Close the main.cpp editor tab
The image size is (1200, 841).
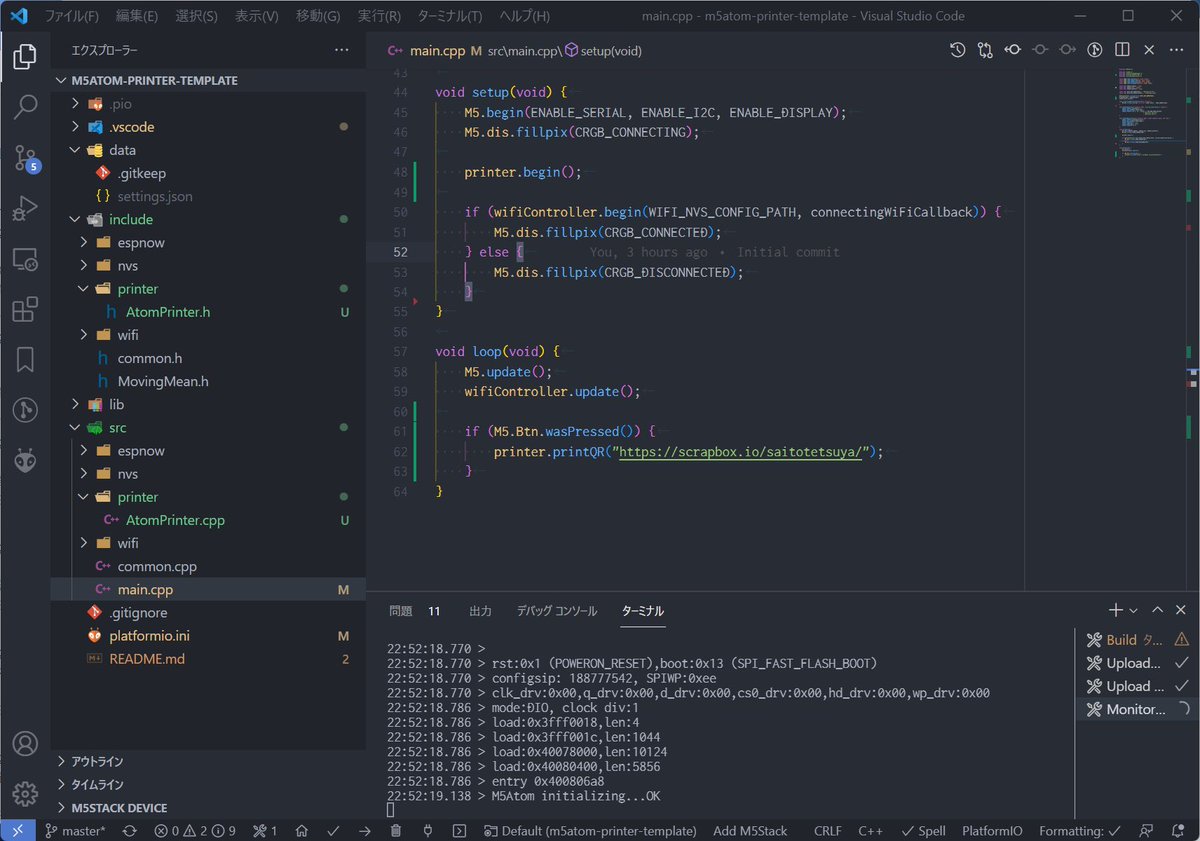(x=1150, y=50)
